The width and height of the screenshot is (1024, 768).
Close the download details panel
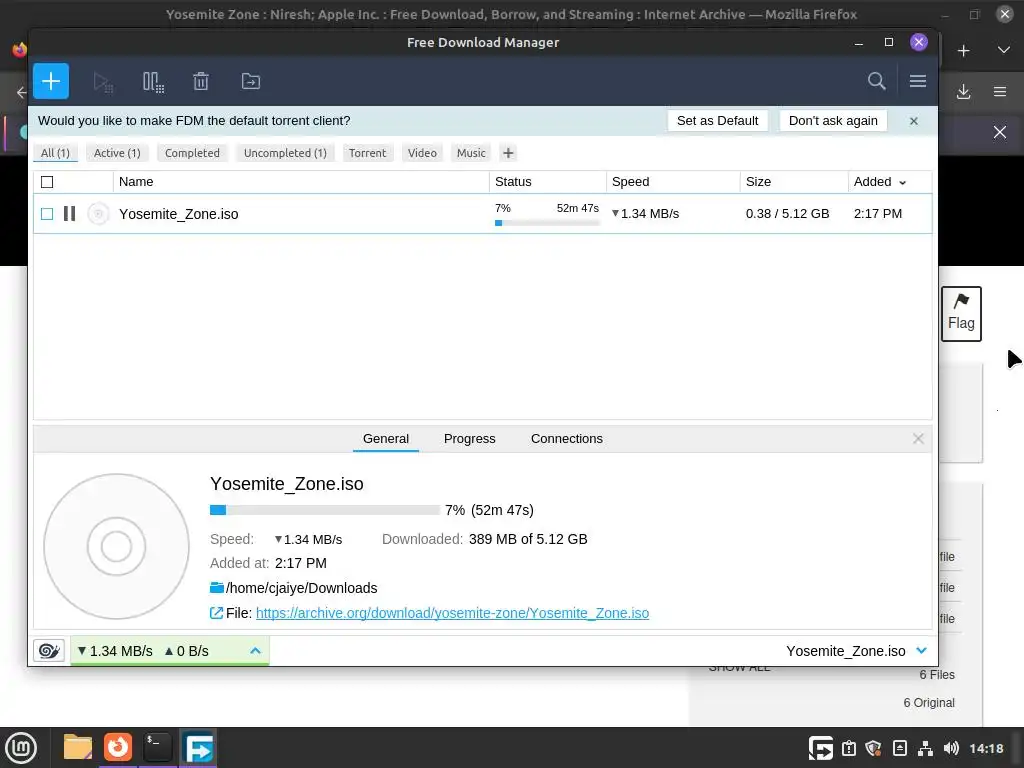tap(918, 439)
